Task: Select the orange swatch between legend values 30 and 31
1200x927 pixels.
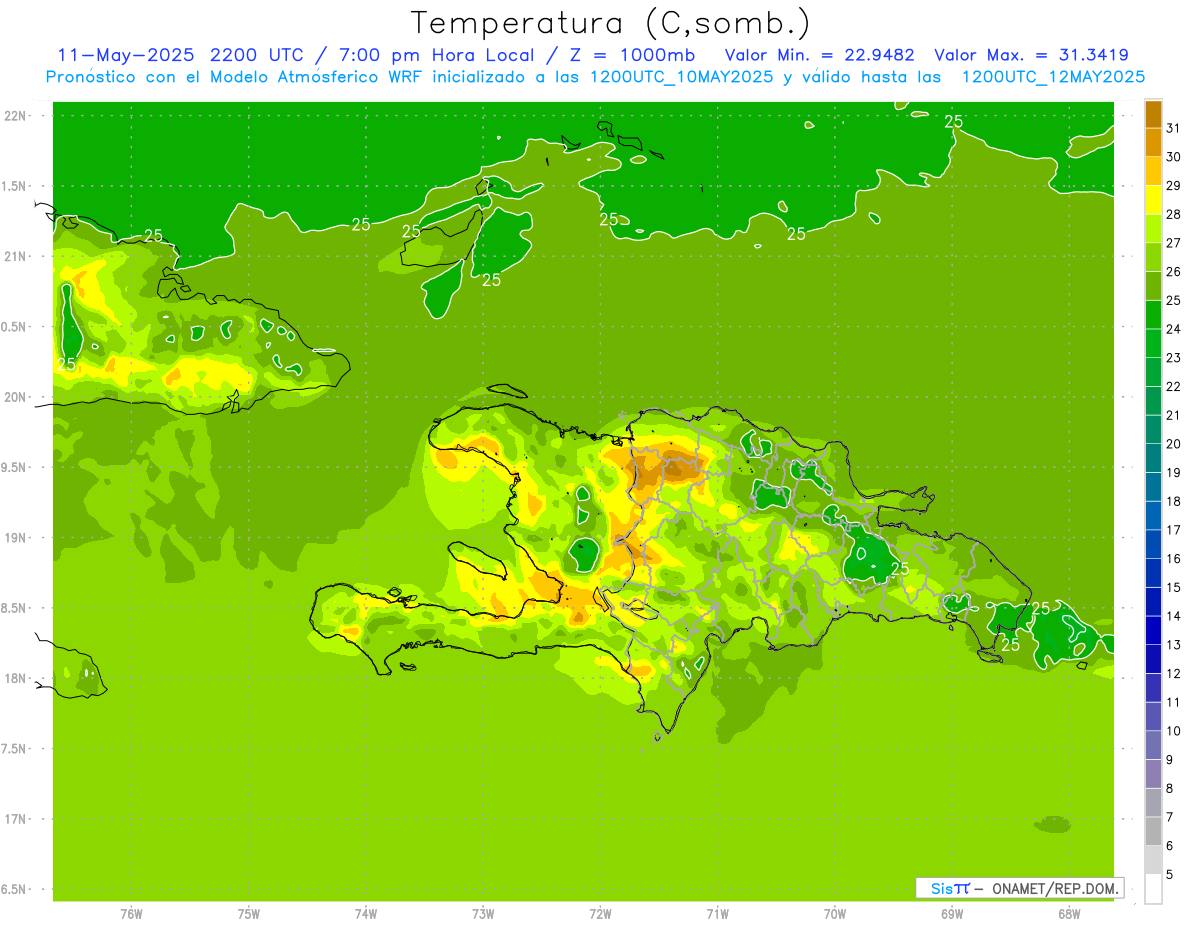Action: 1153,142
